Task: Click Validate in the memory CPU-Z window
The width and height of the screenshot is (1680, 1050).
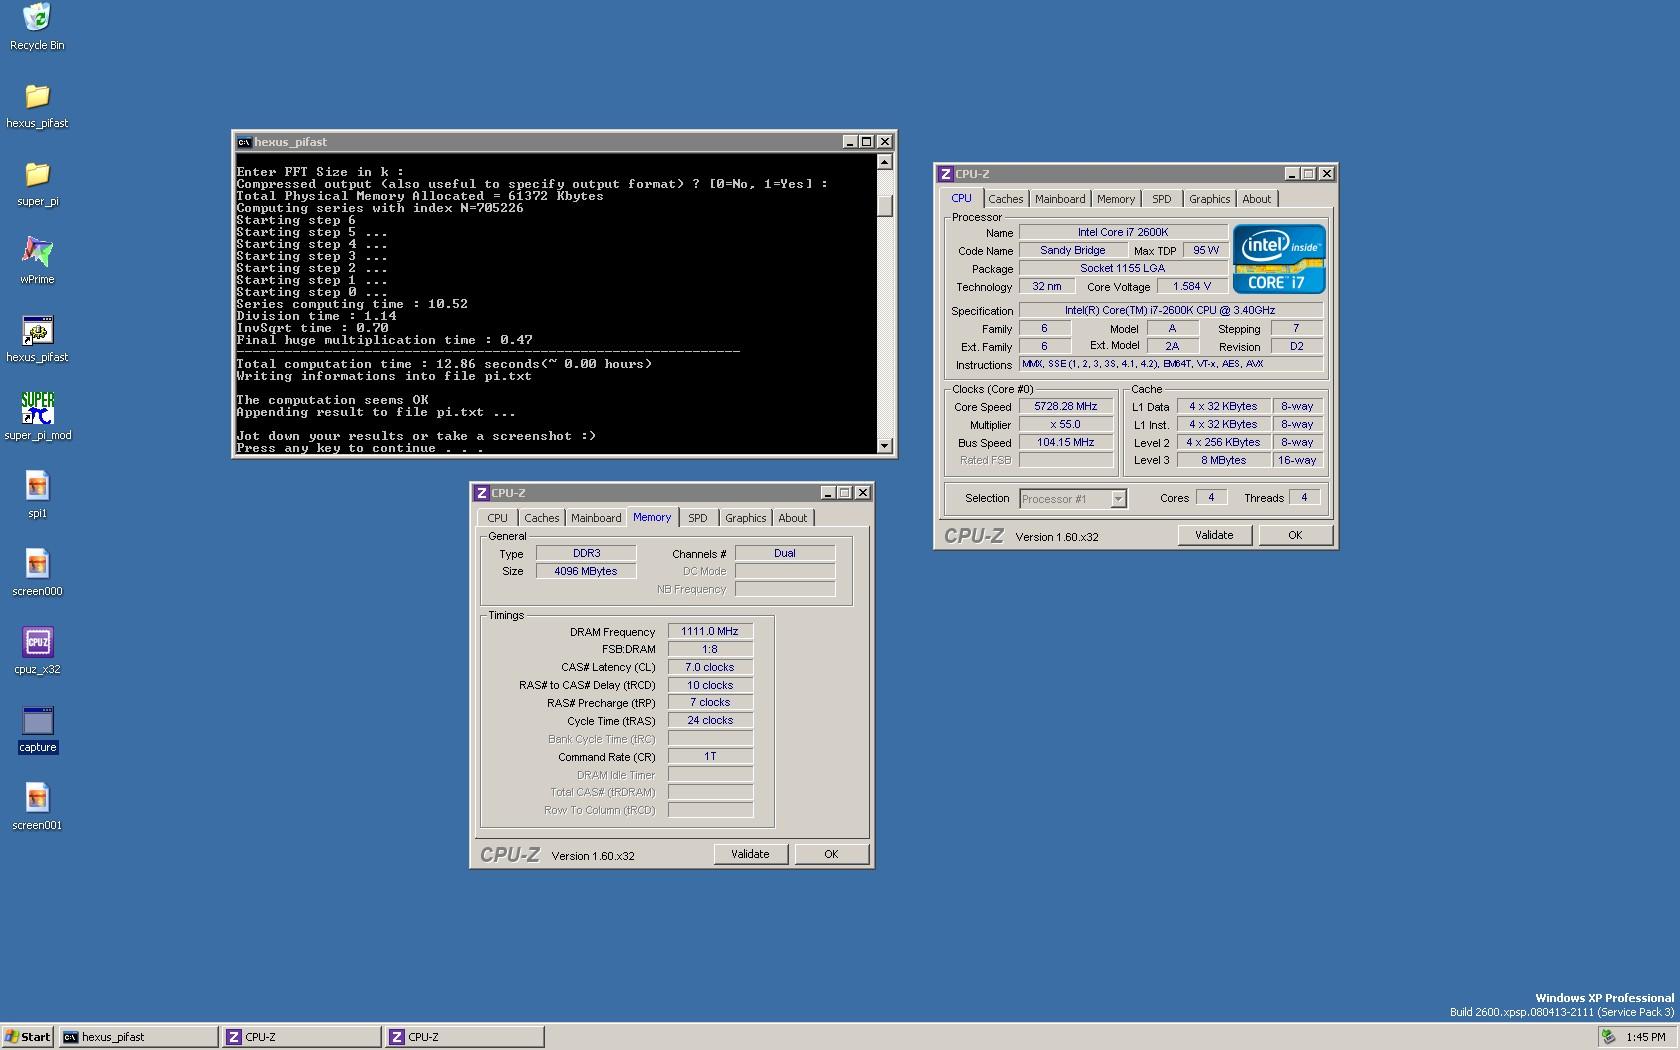Action: click(x=750, y=854)
